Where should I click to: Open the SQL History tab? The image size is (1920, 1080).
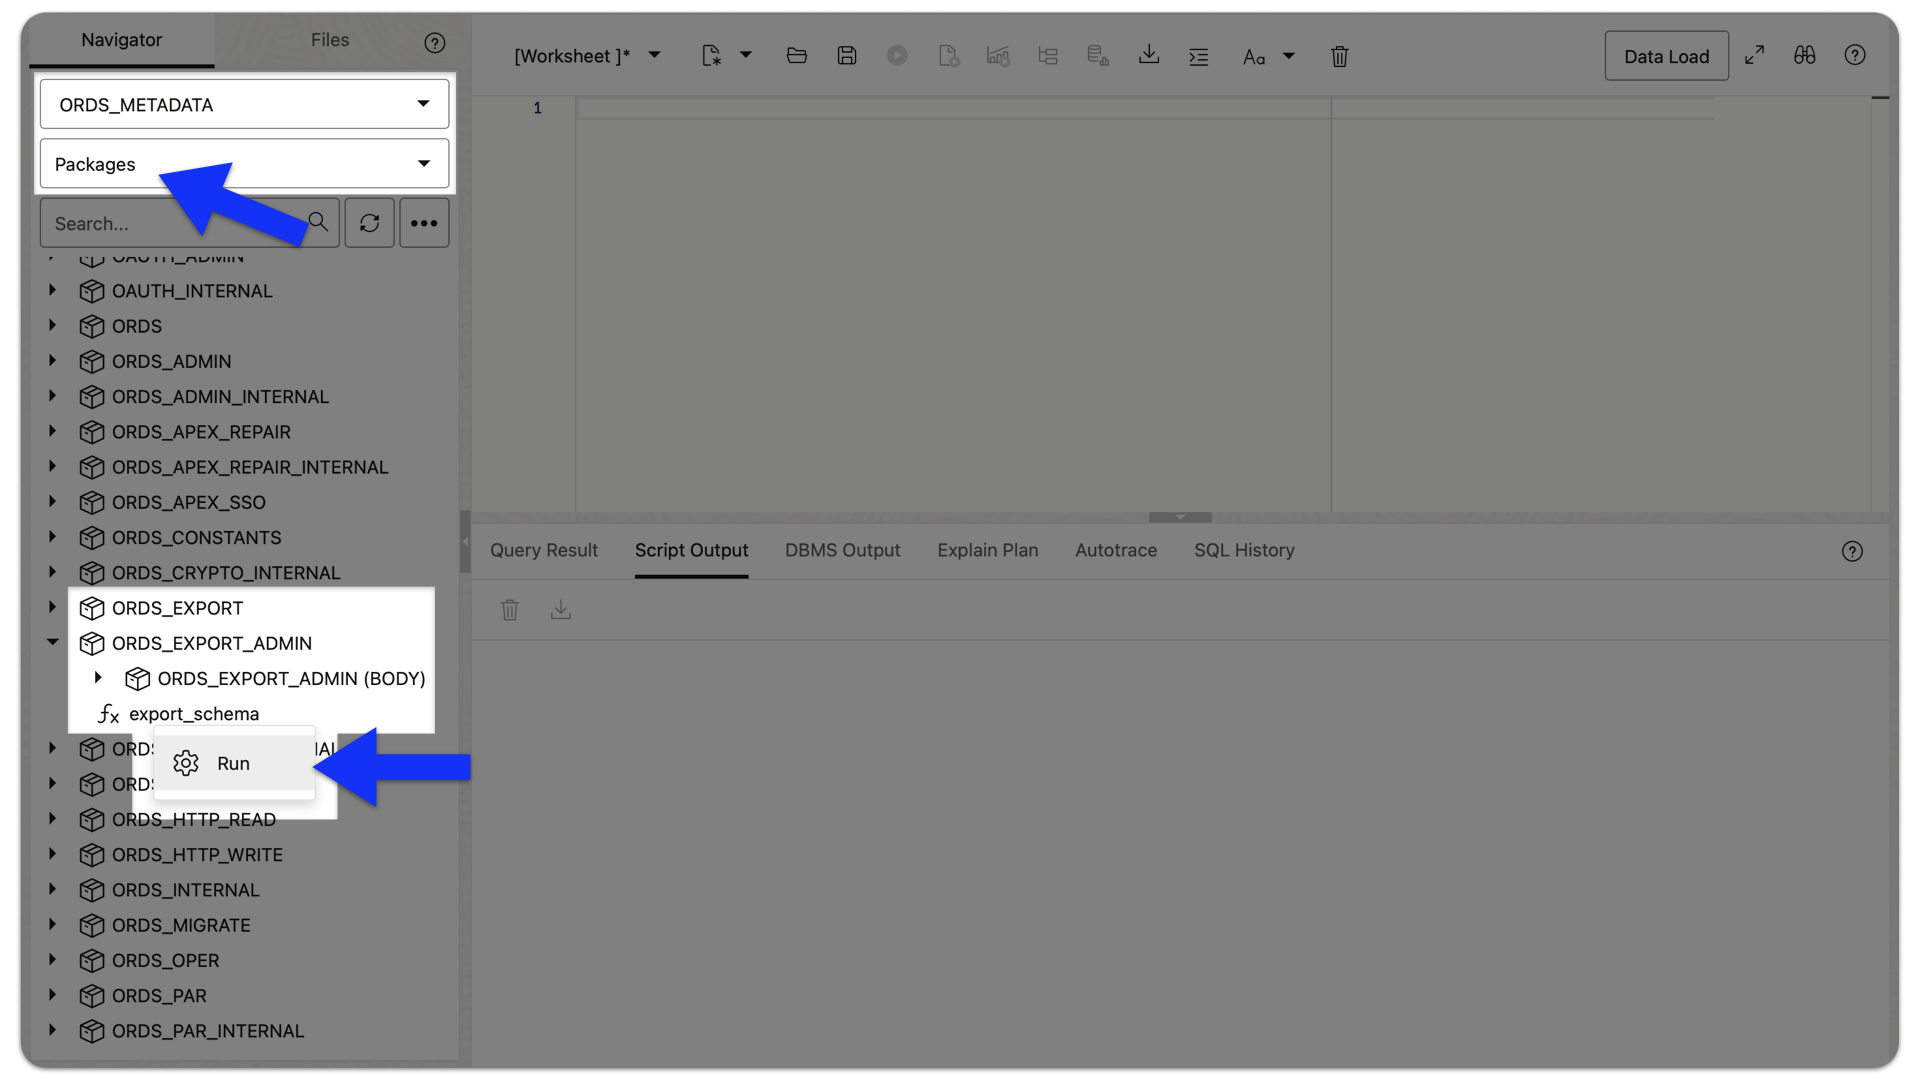click(x=1244, y=550)
